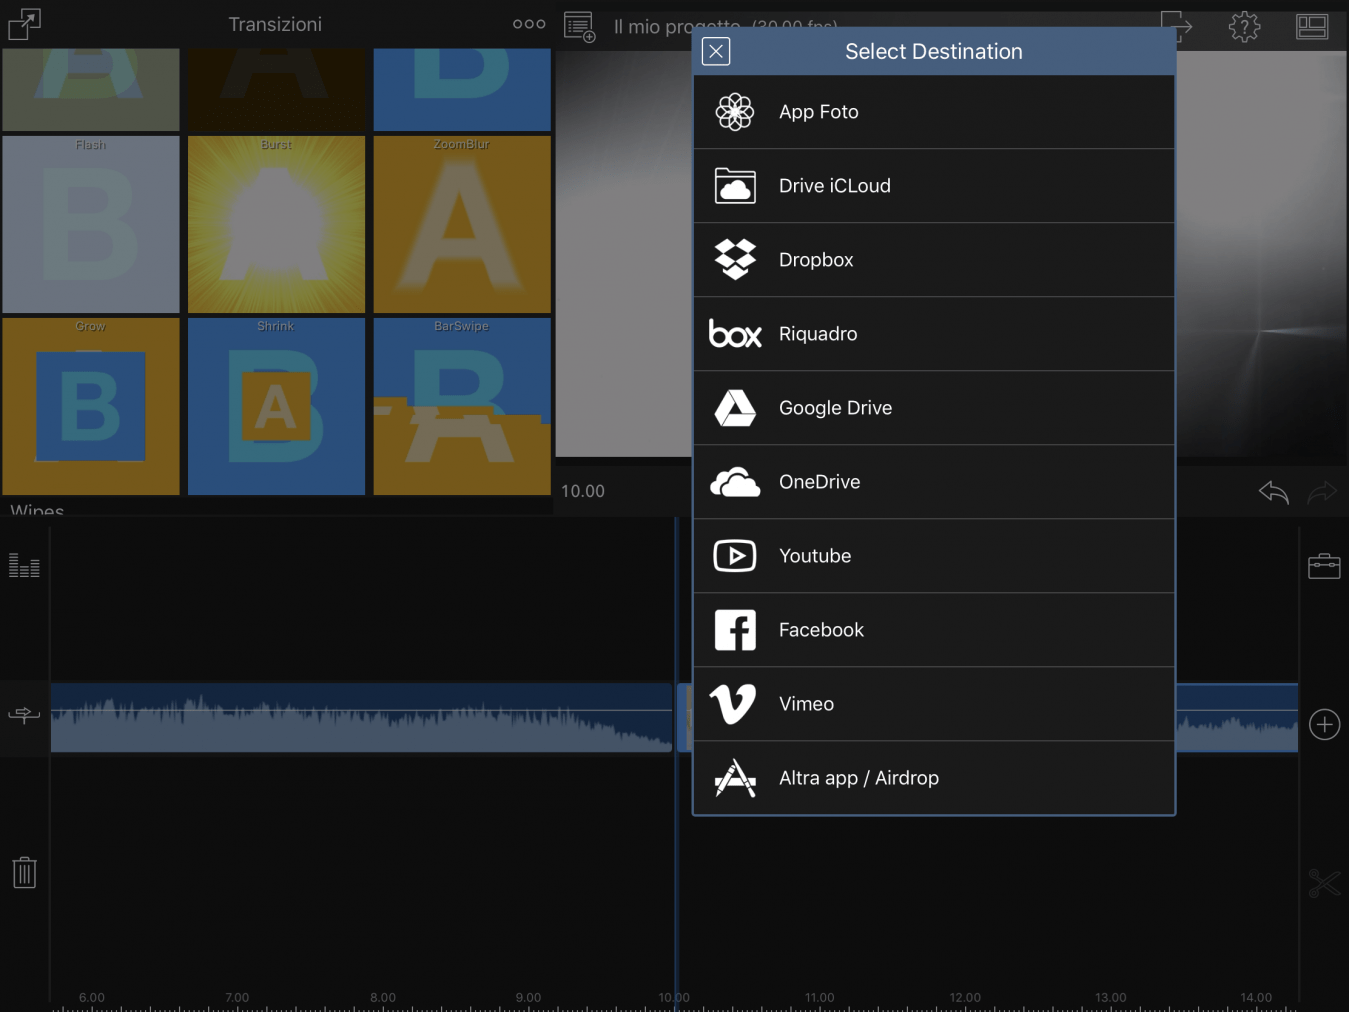This screenshot has width=1349, height=1012.
Task: Choose App Foto as destination
Action: 934,112
